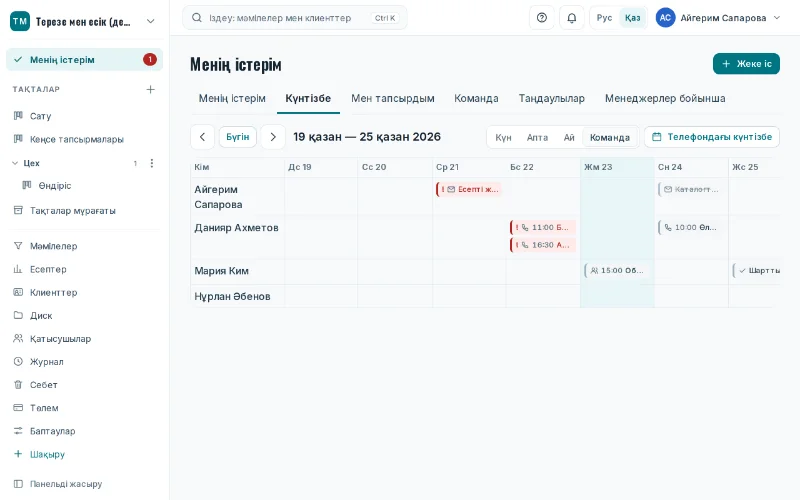Viewport: 800px width, 500px height.
Task: Open the Менеджерлер бойынша tab
Action: pyautogui.click(x=665, y=98)
